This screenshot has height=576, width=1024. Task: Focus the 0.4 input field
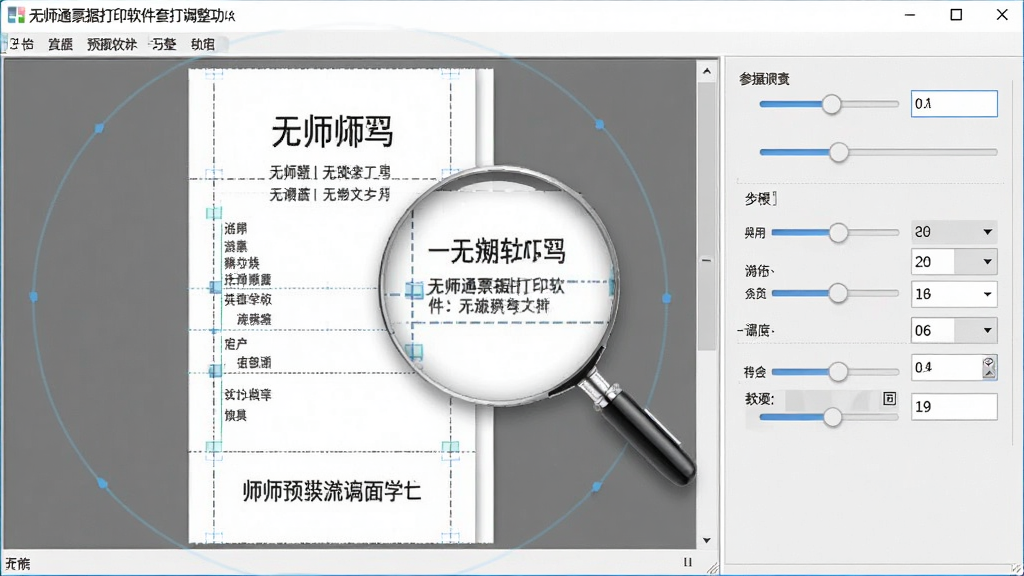click(946, 368)
